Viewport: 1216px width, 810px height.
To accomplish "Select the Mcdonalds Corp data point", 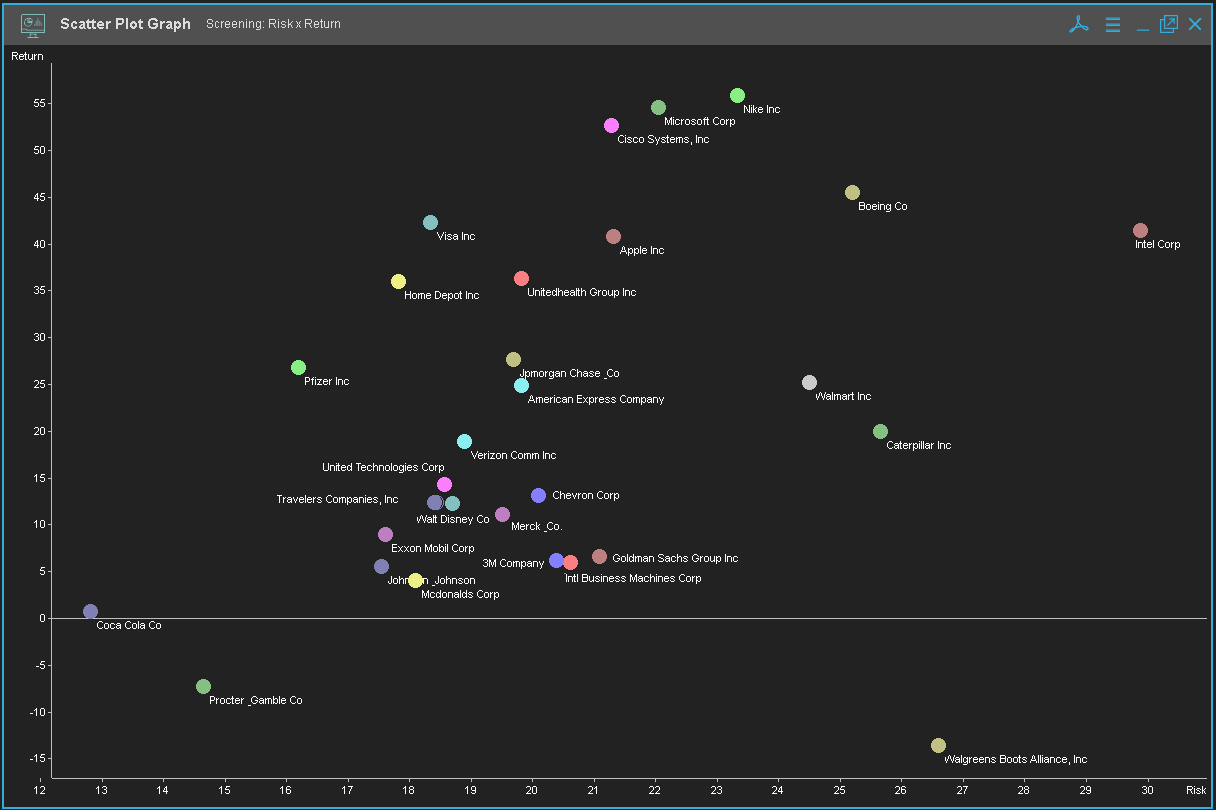I will (415, 580).
